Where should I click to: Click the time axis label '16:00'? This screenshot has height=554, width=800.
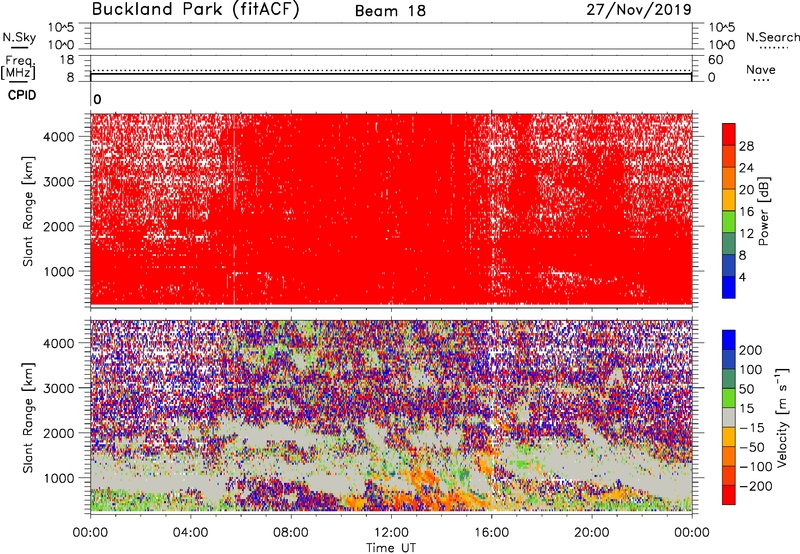[491, 533]
